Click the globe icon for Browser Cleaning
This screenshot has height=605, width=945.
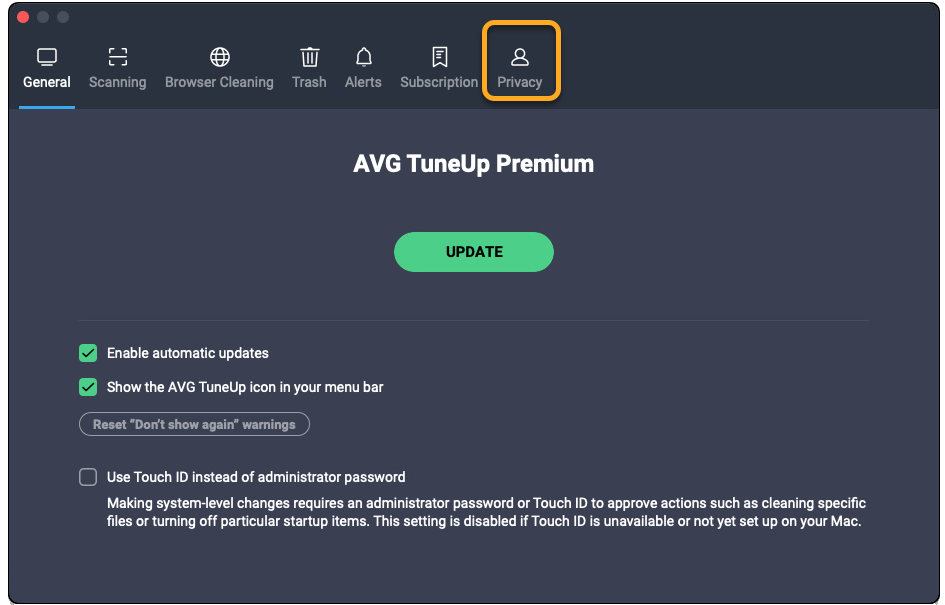point(219,57)
